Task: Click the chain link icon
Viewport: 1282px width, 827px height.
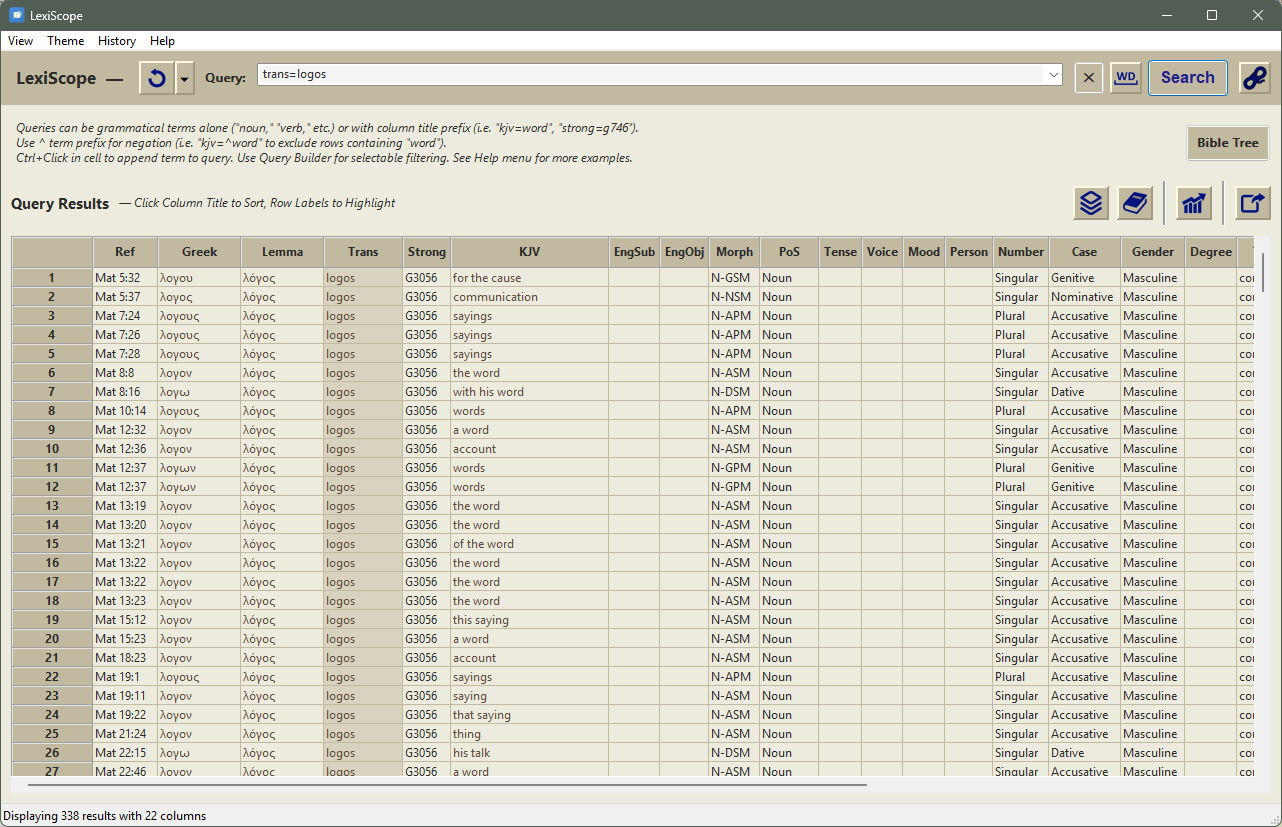Action: 1254,78
